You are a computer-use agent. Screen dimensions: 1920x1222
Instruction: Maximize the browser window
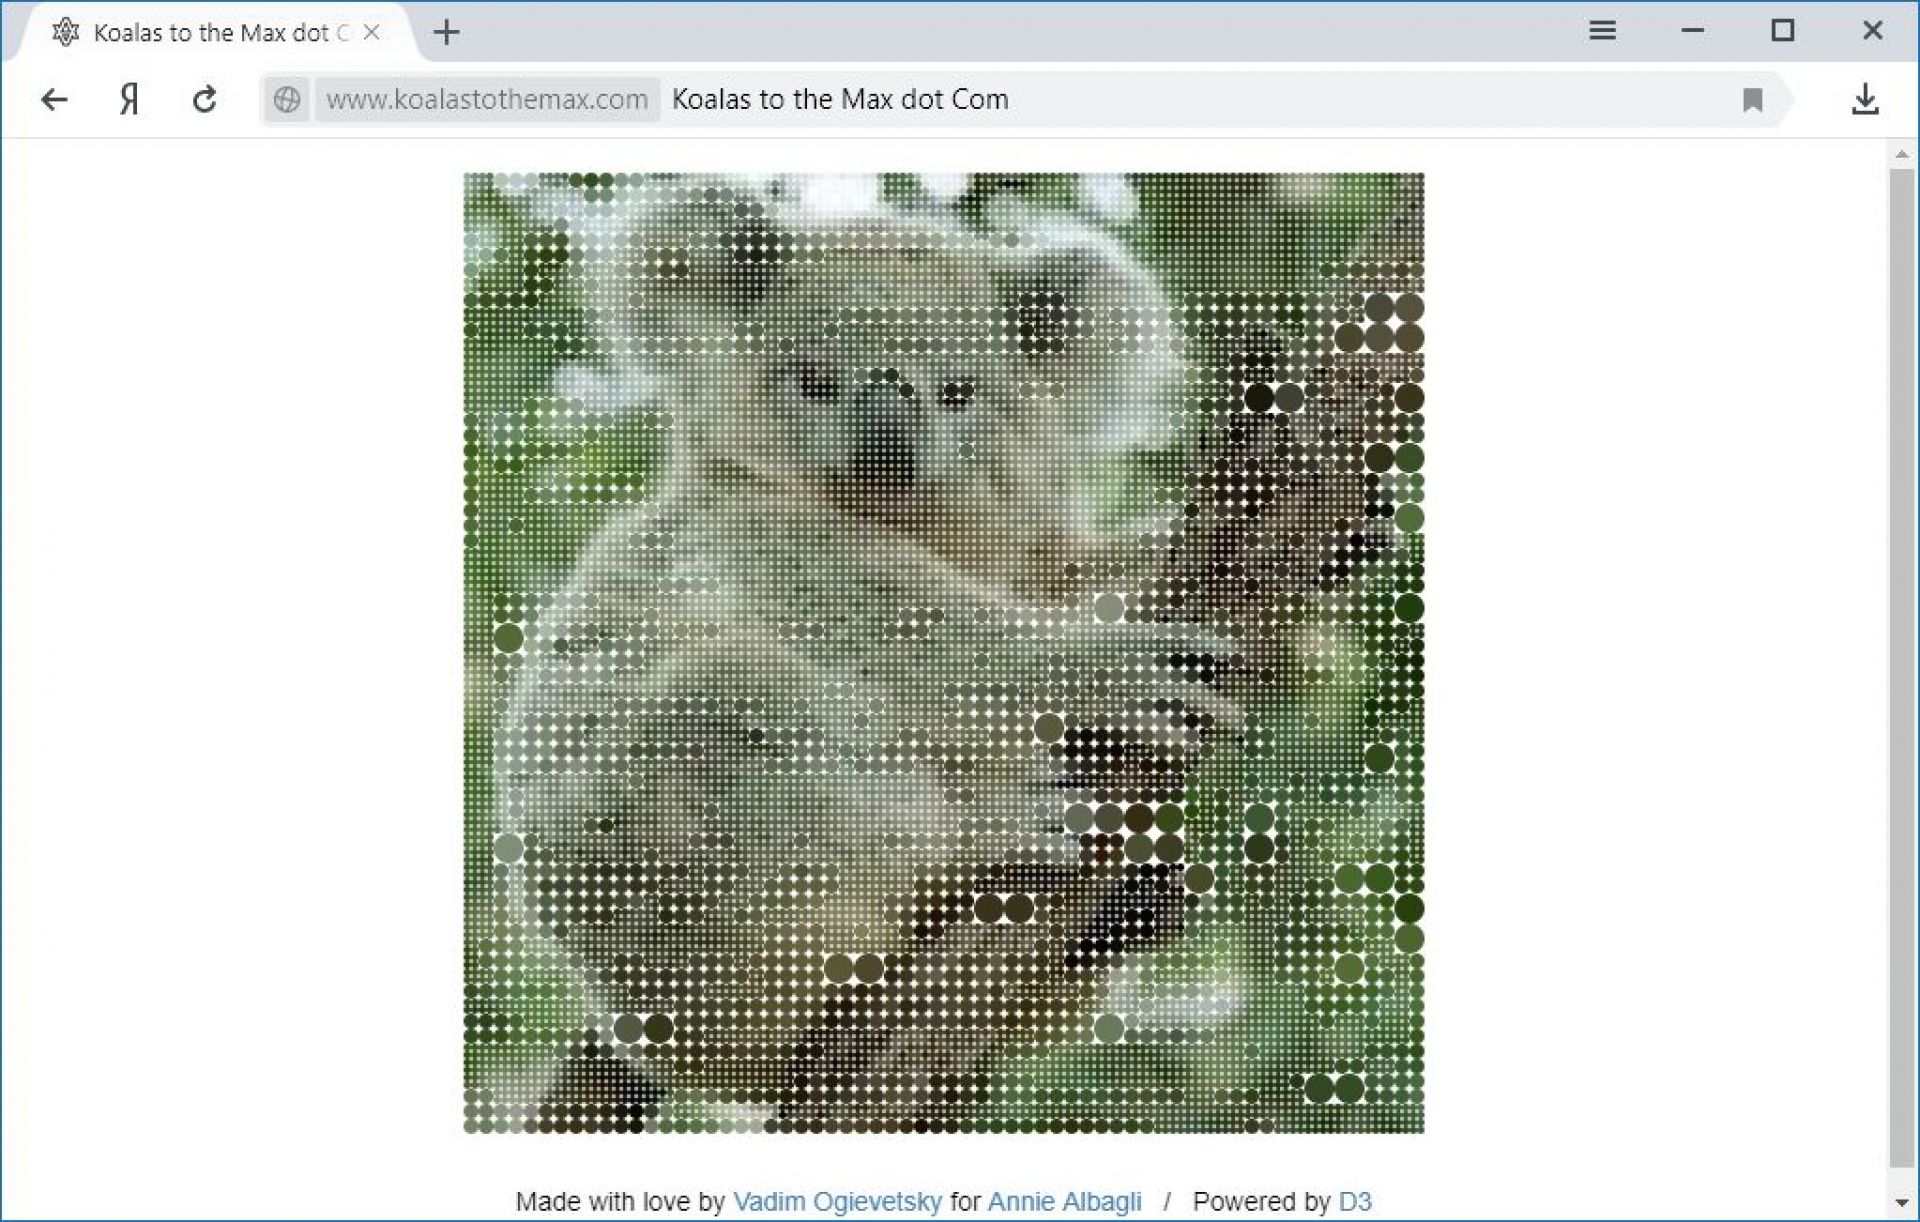(1782, 31)
